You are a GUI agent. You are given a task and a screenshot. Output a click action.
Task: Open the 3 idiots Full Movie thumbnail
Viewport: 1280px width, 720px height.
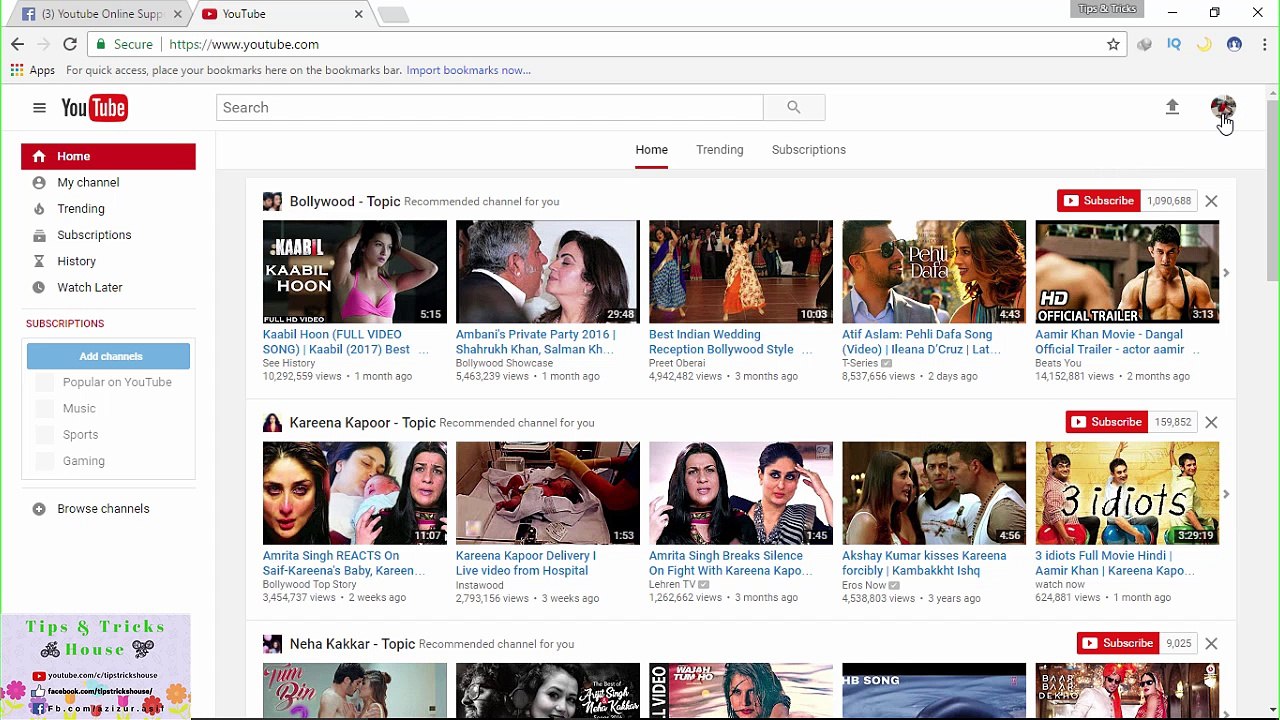coord(1127,493)
